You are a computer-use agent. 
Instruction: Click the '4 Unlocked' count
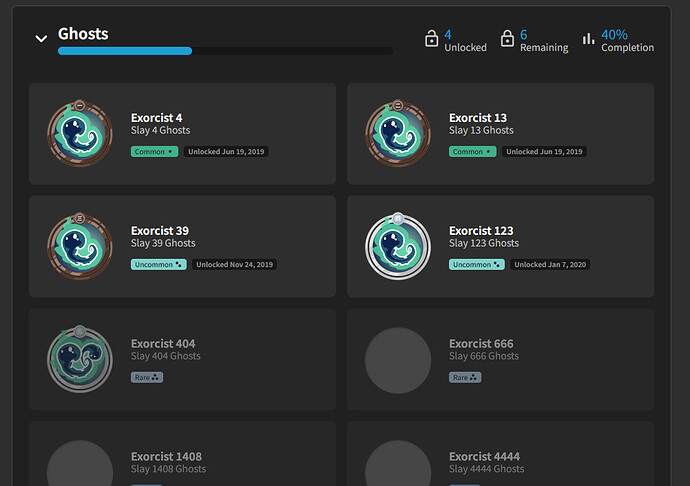[465, 40]
